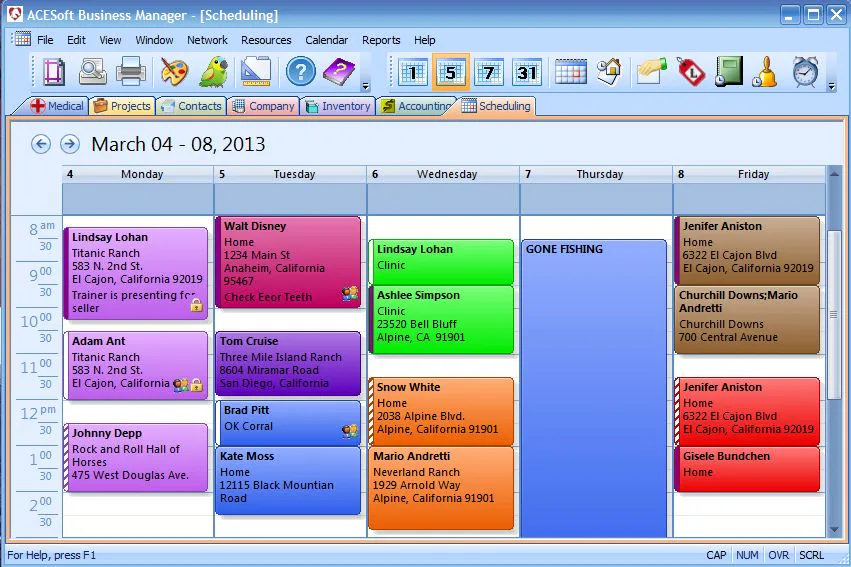Image resolution: width=851 pixels, height=567 pixels.
Task: Click the print preview magnifier icon
Action: (x=92, y=72)
